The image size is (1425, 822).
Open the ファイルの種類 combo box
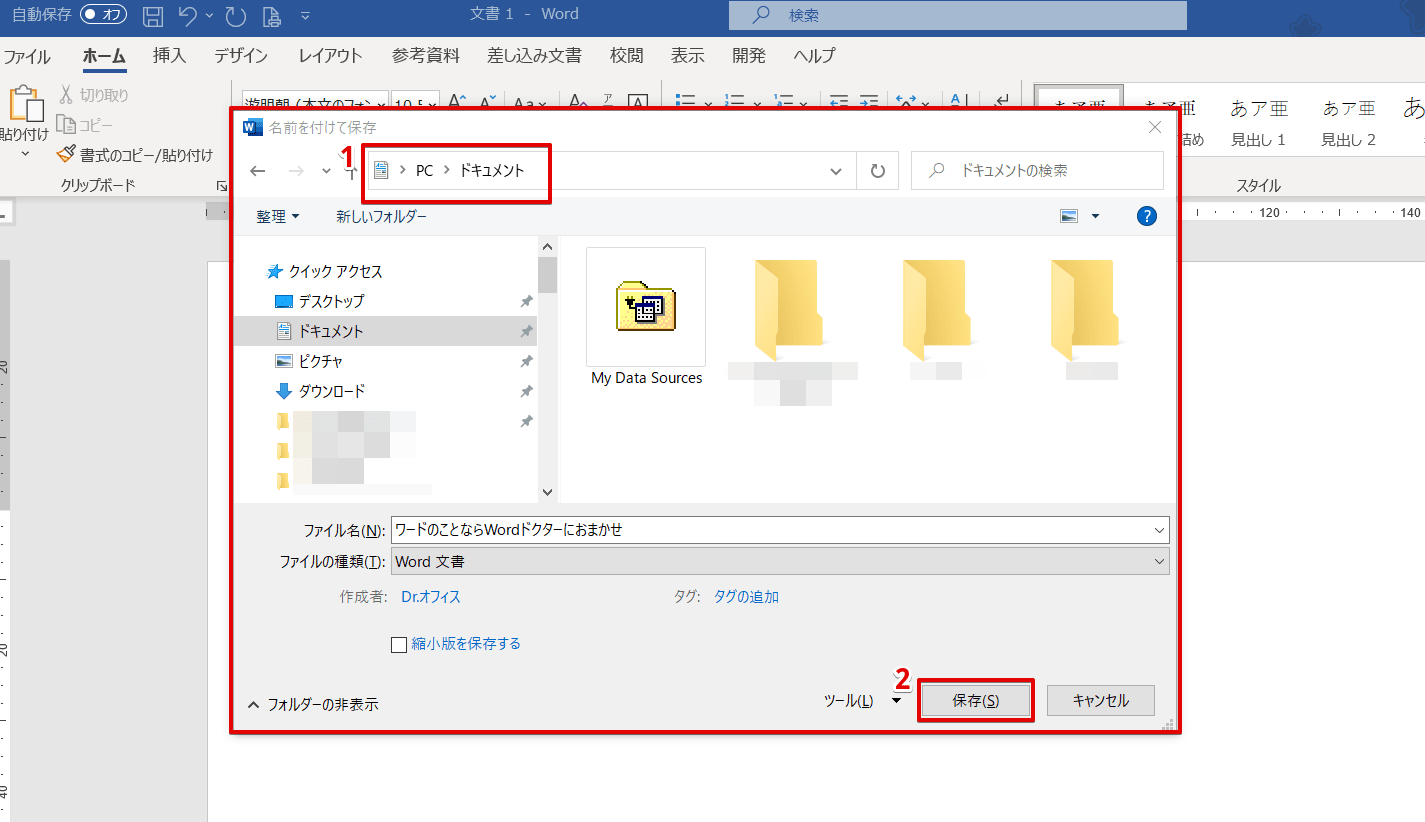tap(780, 562)
